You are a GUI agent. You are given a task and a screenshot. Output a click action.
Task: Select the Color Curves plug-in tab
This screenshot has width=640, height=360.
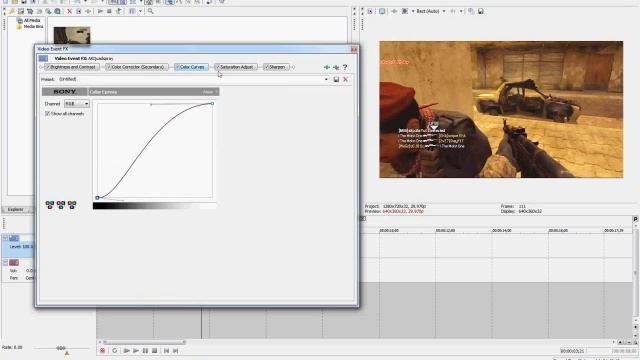191,67
